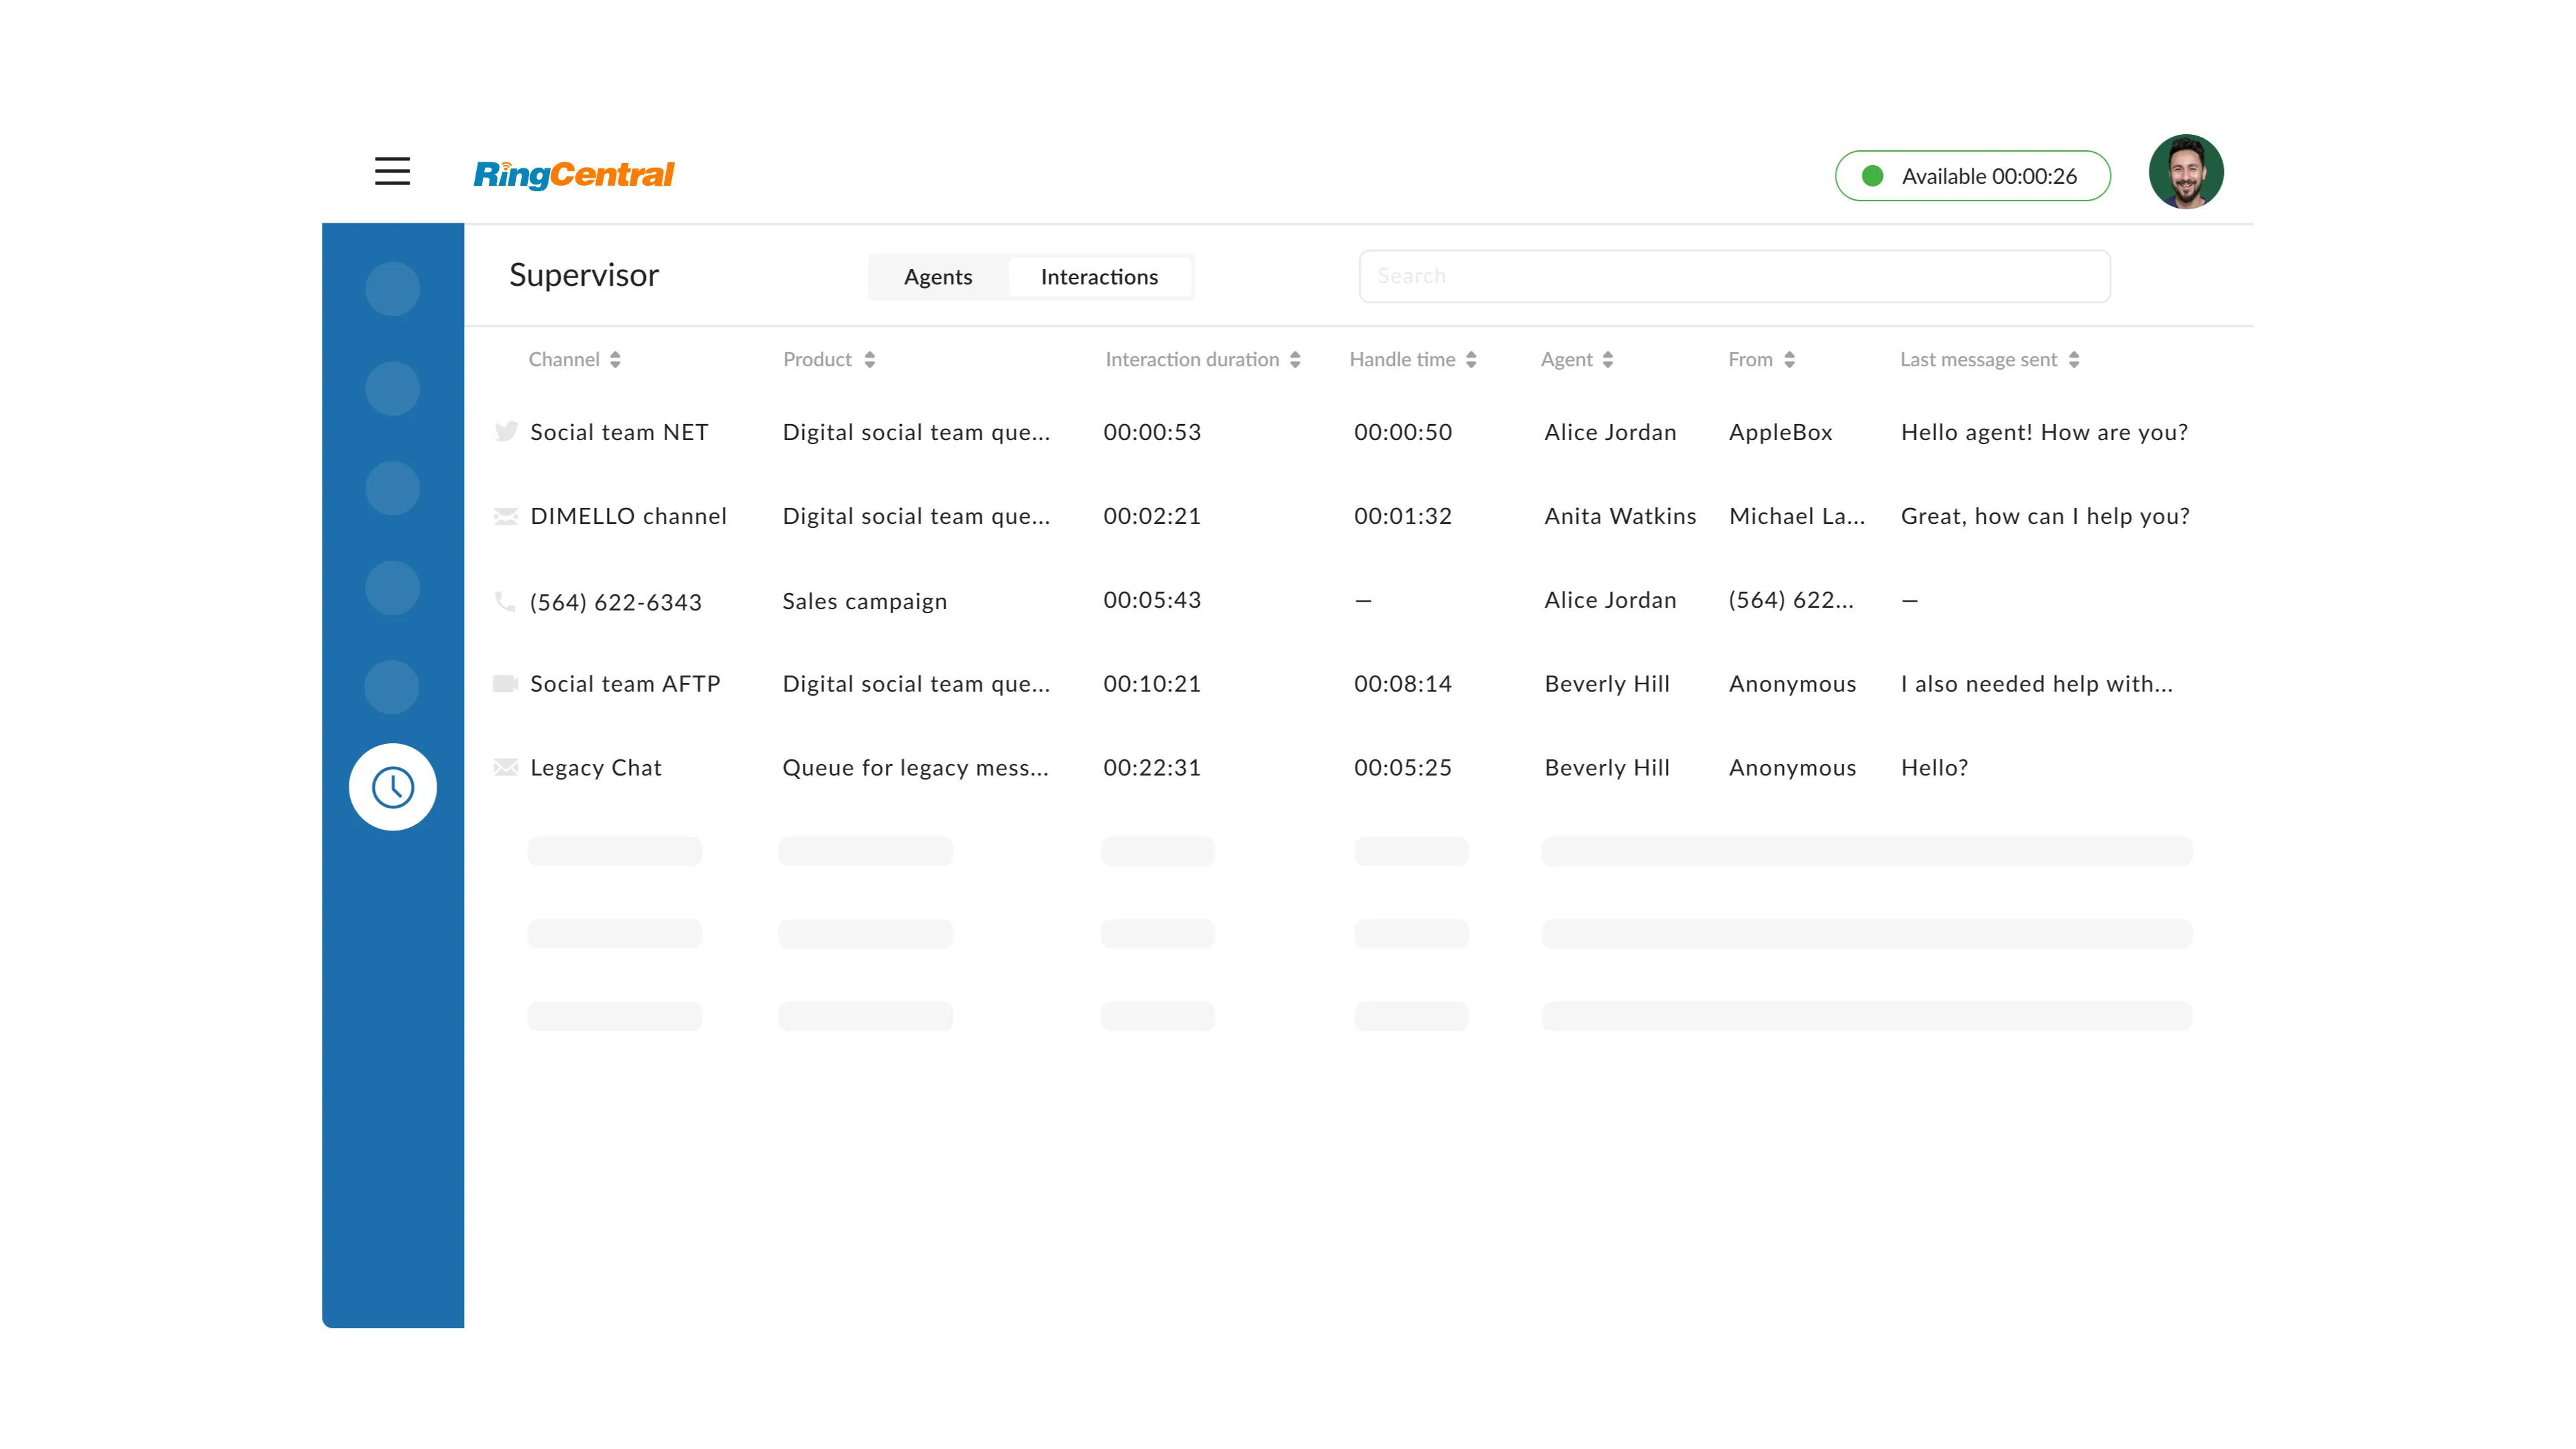Click the video icon for Social team AFTP
The height and width of the screenshot is (1449, 2576).
506,683
